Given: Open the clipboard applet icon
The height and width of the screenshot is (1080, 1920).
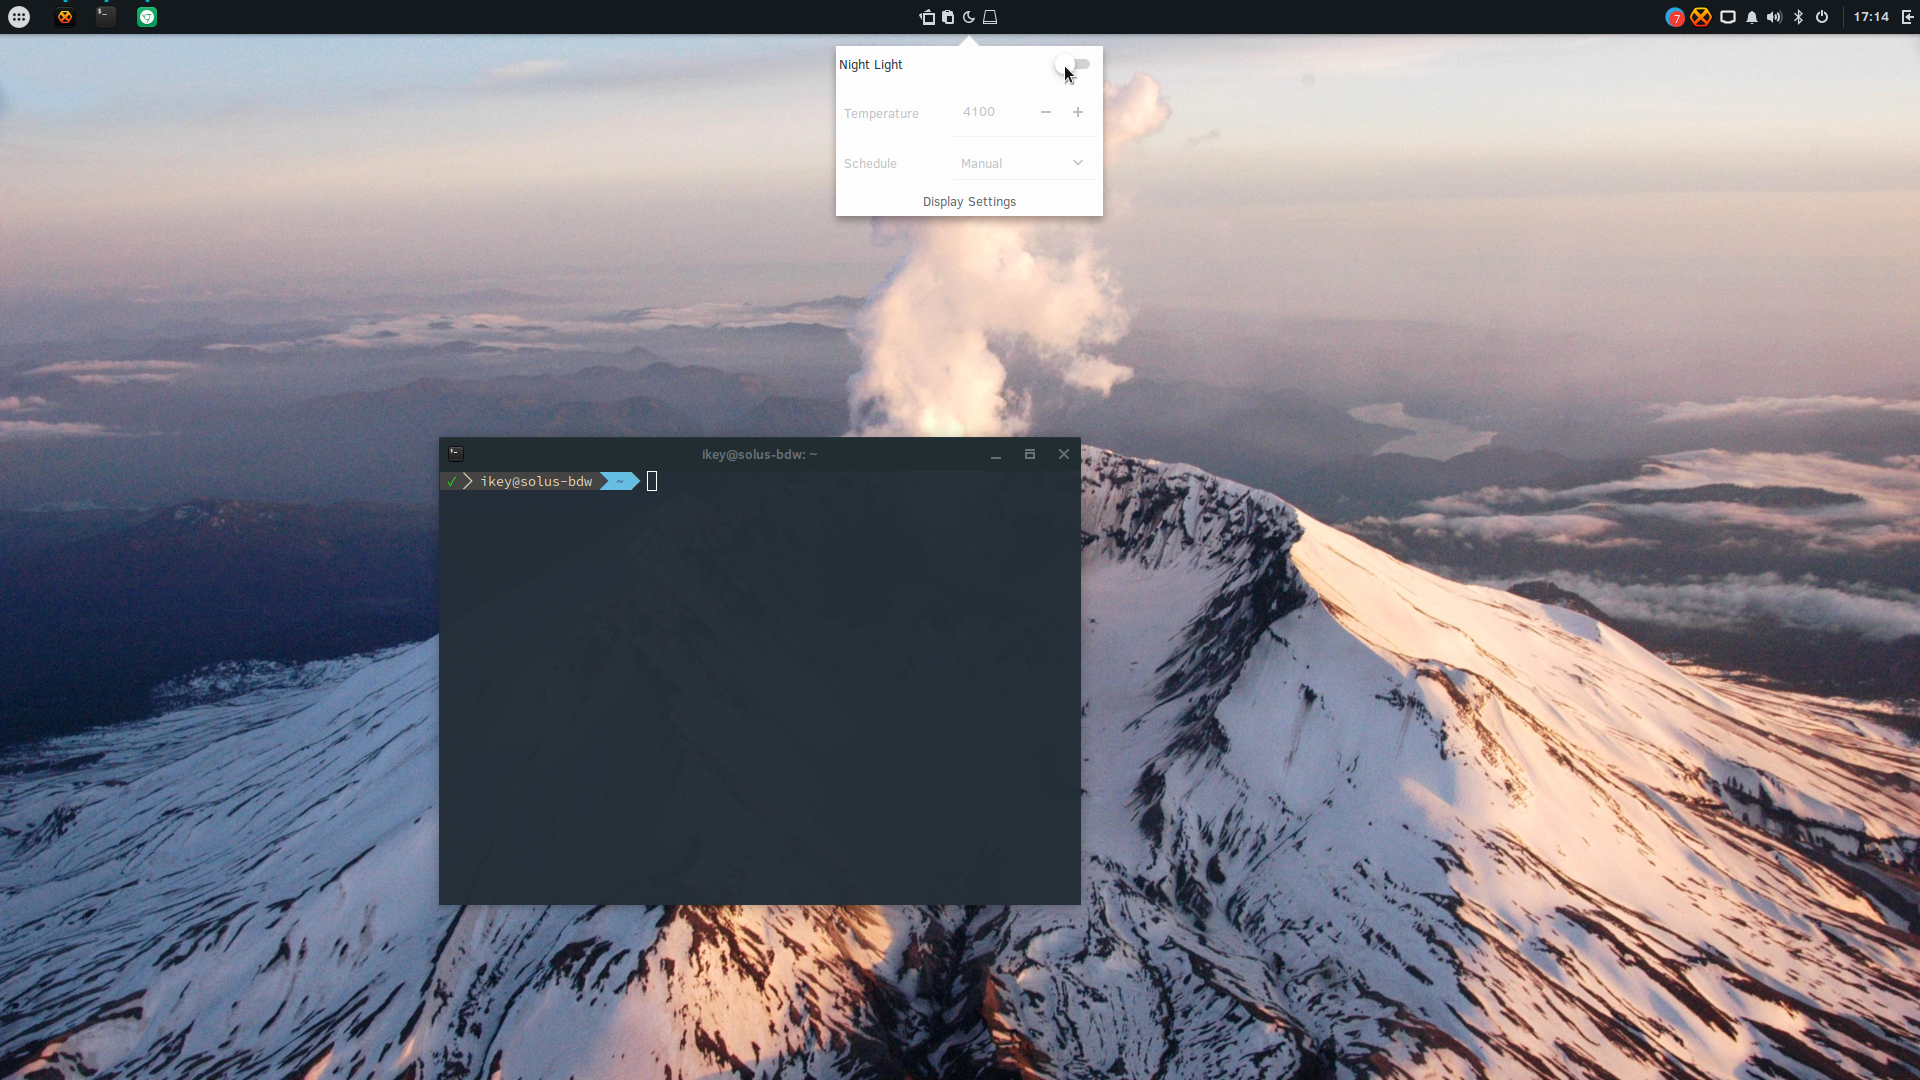Looking at the screenshot, I should pos(948,17).
